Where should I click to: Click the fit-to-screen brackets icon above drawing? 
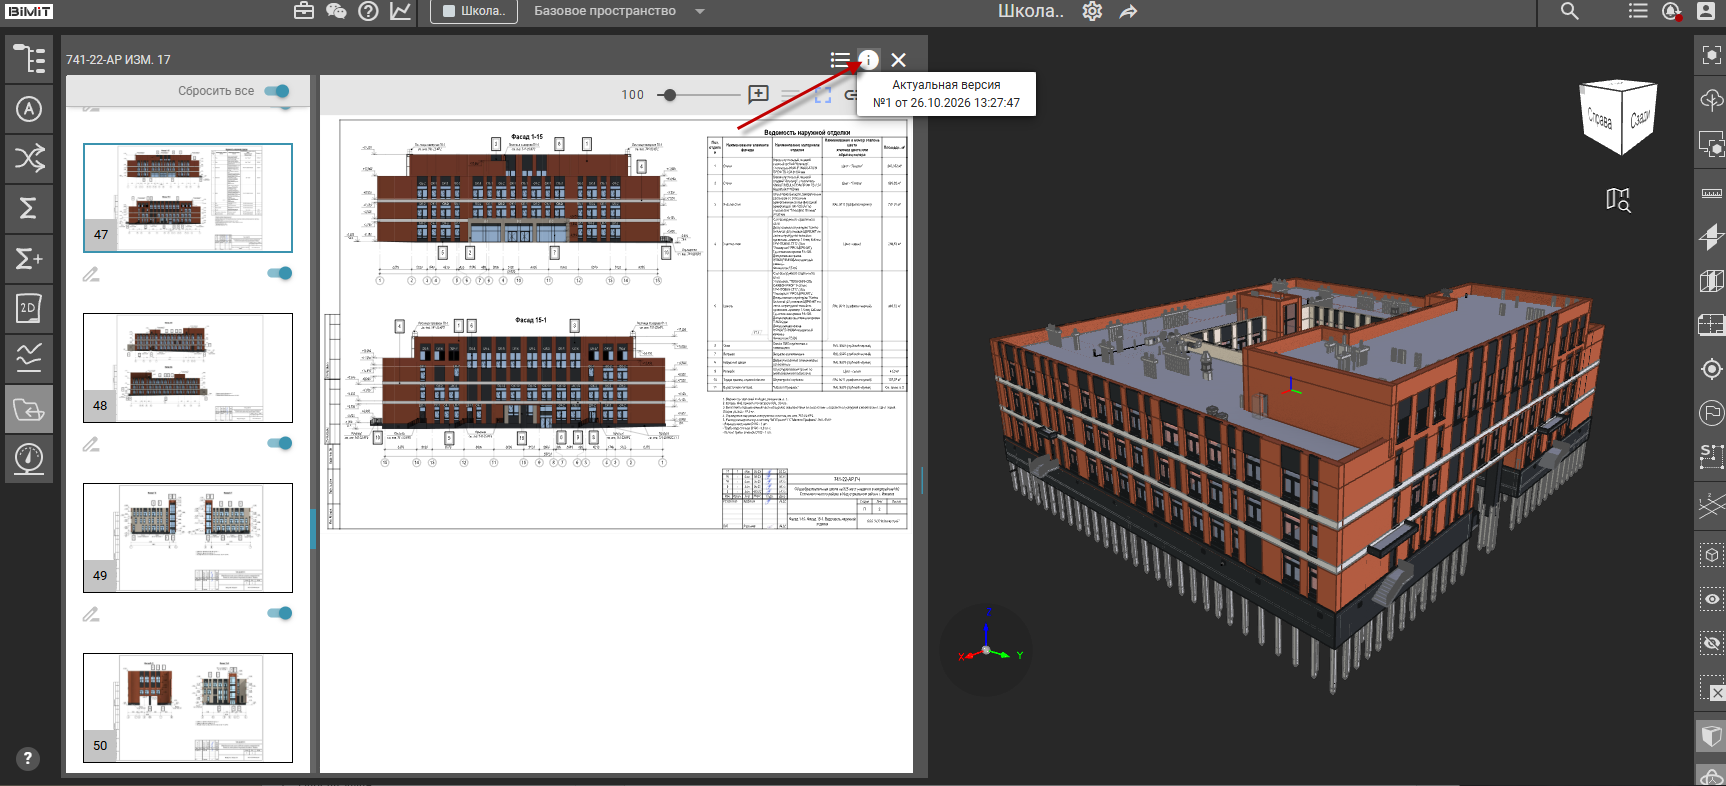(823, 95)
